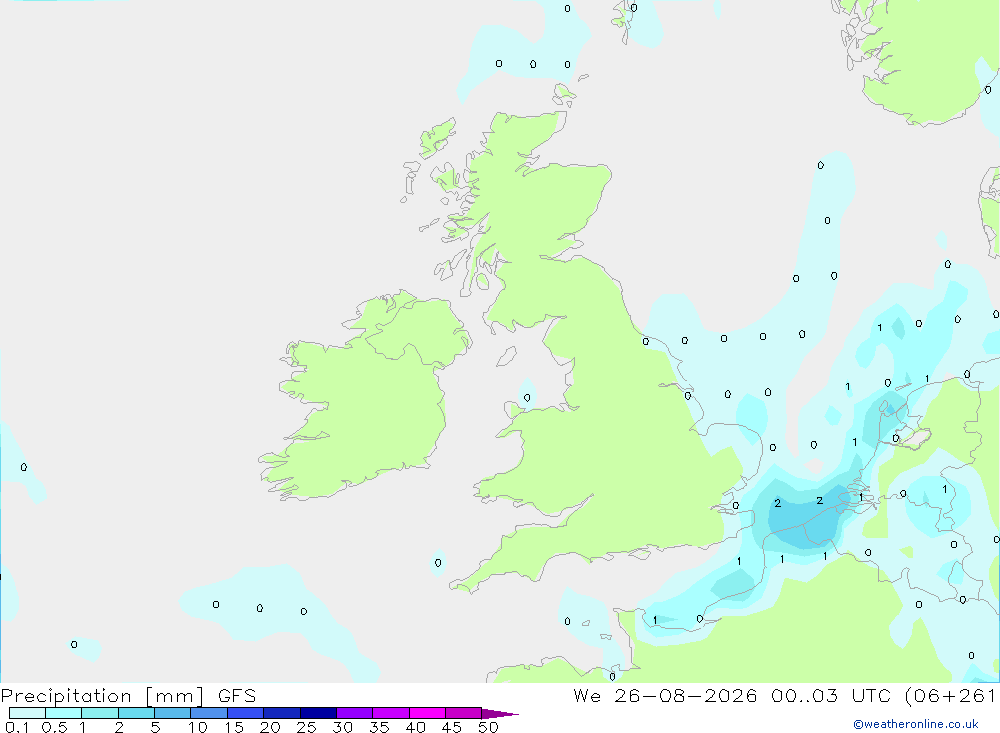This screenshot has width=1000, height=733.
Task: Select the 20–25 mm legend color swatch
Action: (282, 713)
